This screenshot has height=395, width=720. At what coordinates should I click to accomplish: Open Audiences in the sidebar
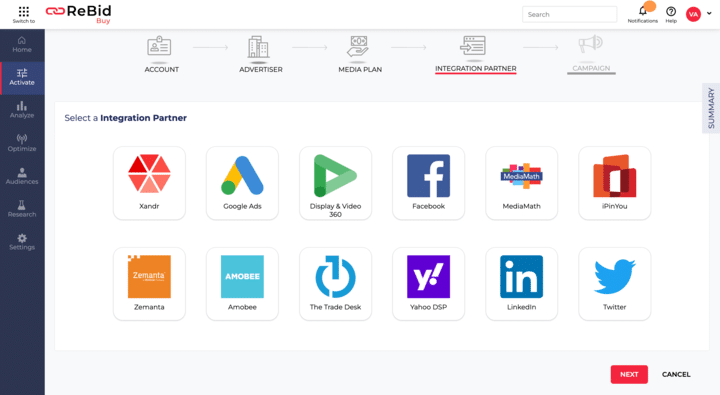[x=22, y=176]
